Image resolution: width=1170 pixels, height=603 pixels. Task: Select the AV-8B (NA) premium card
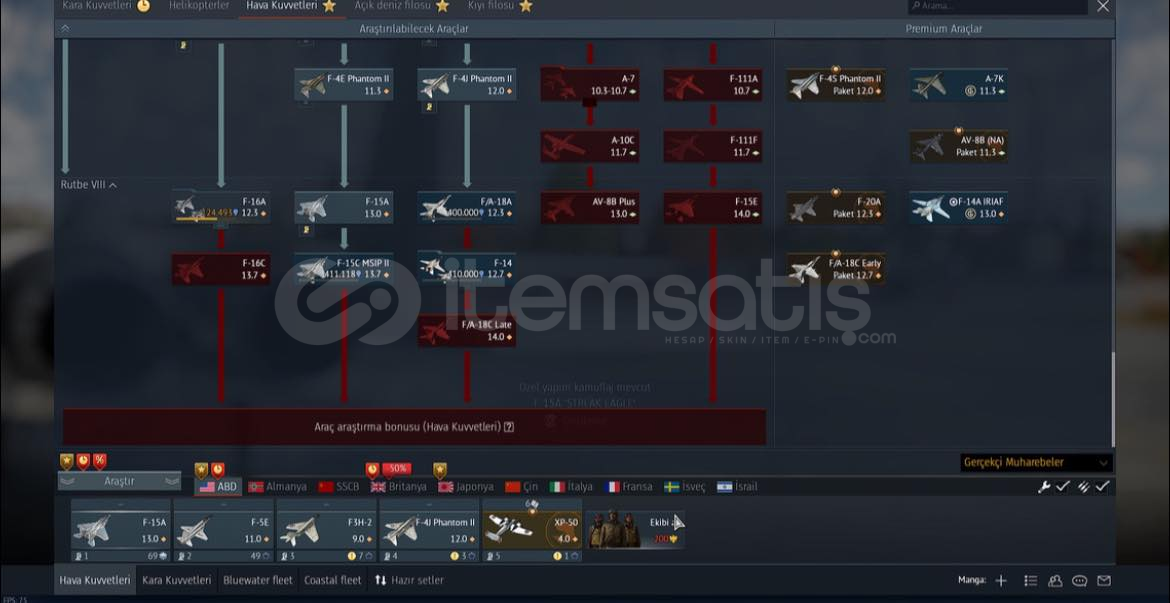[x=959, y=146]
